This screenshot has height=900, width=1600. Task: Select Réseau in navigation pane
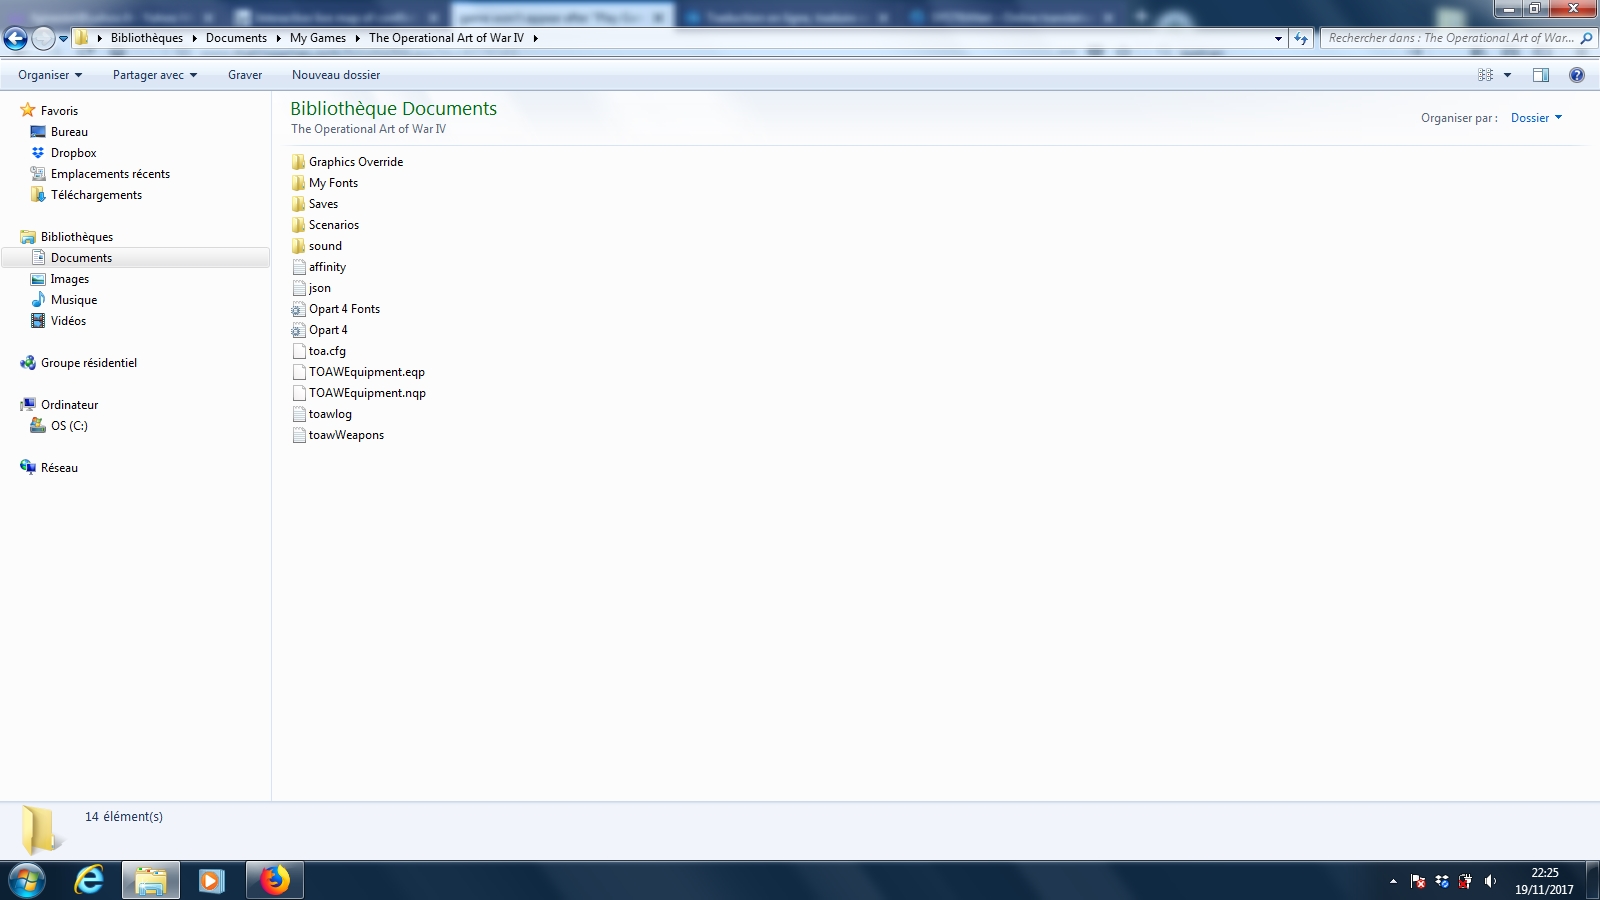pyautogui.click(x=59, y=468)
